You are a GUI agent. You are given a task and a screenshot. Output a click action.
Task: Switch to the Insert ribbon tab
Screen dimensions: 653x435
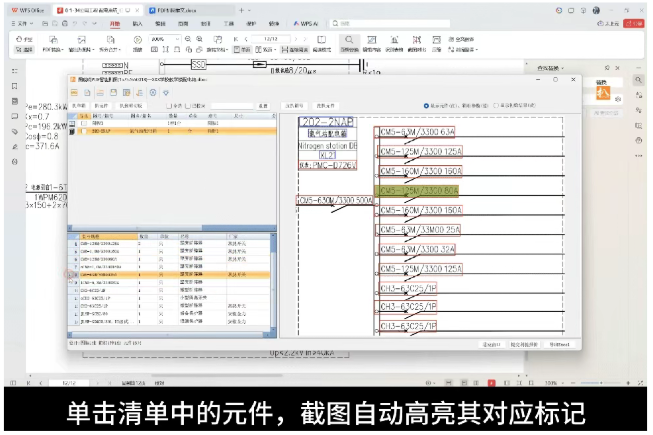(137, 24)
